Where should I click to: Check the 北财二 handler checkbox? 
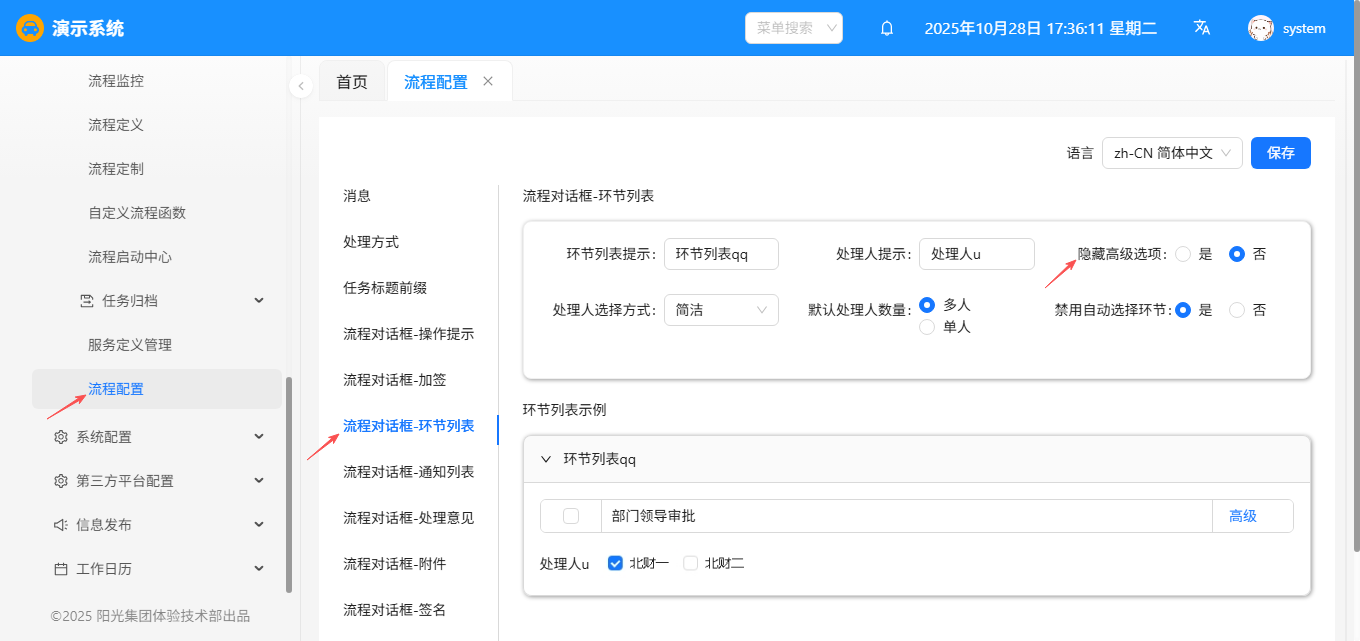click(x=690, y=563)
